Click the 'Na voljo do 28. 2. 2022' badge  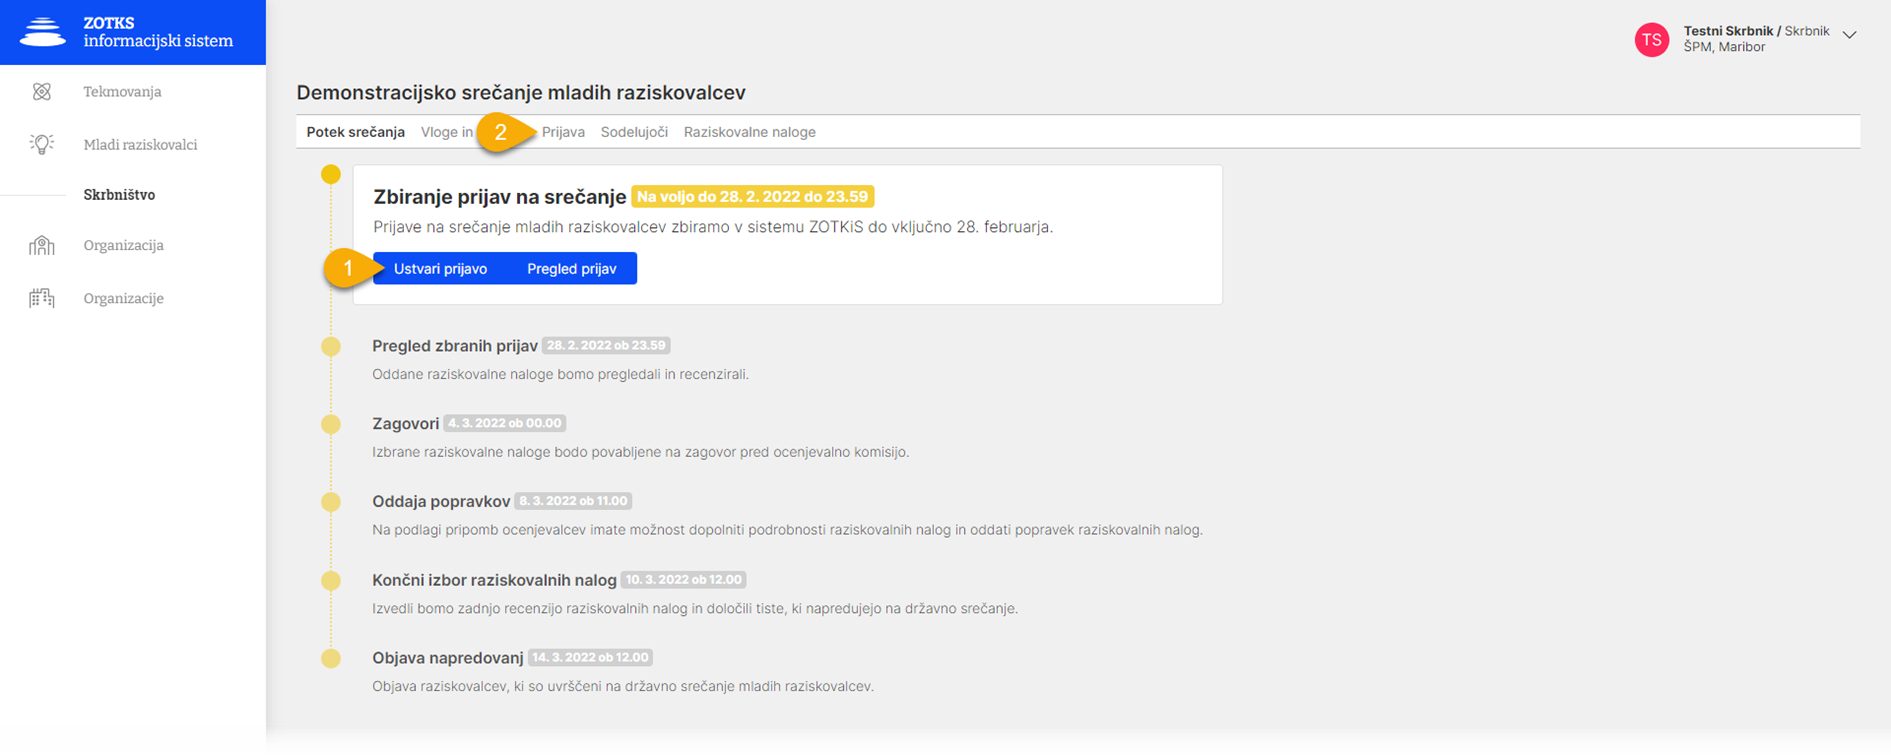752,197
